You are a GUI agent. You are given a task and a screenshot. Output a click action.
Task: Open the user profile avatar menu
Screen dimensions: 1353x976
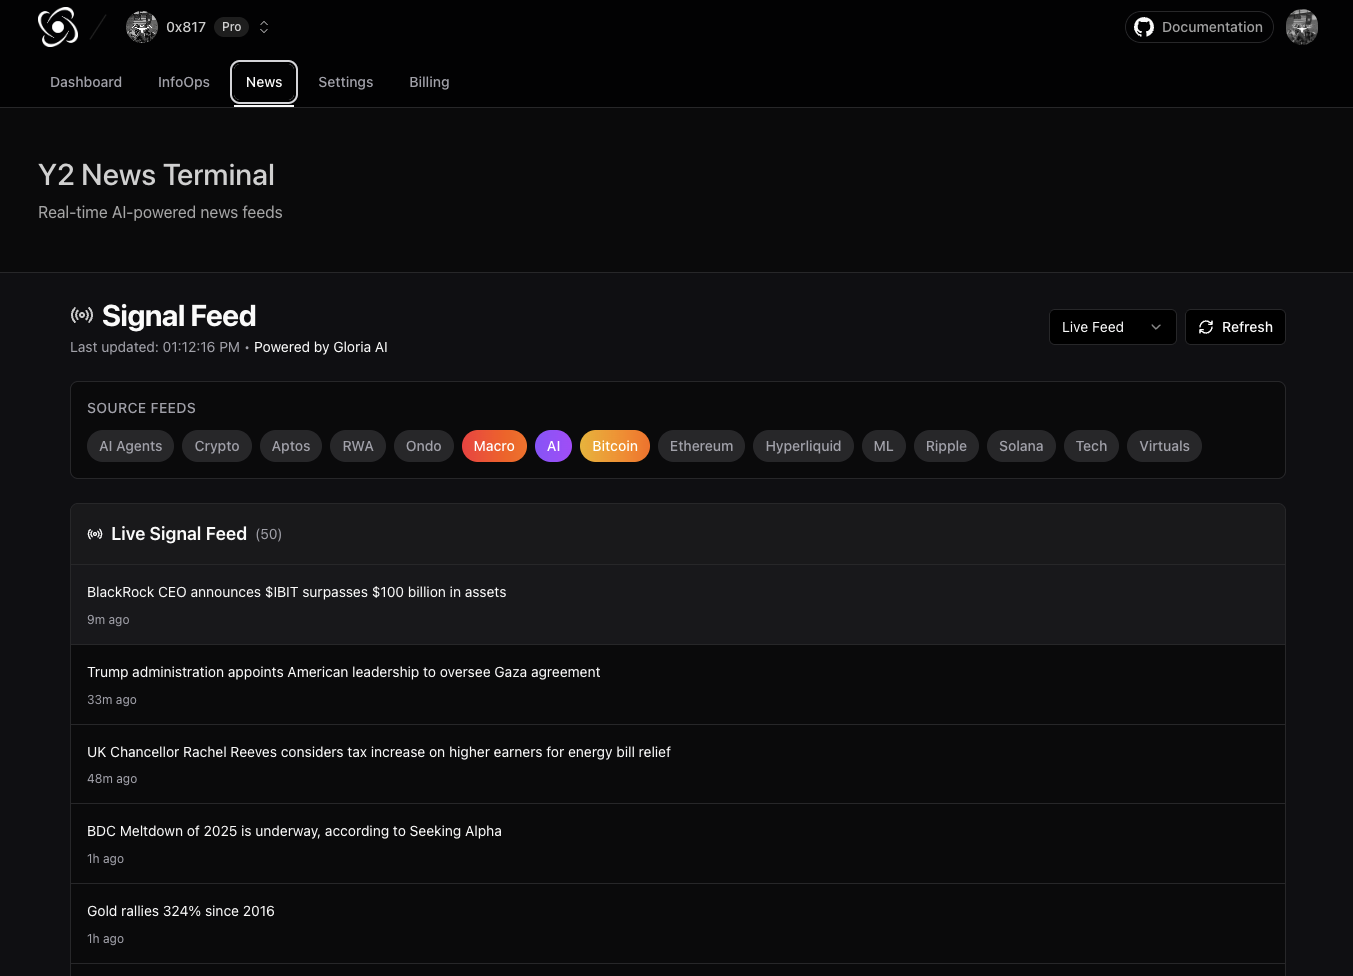coord(1301,27)
